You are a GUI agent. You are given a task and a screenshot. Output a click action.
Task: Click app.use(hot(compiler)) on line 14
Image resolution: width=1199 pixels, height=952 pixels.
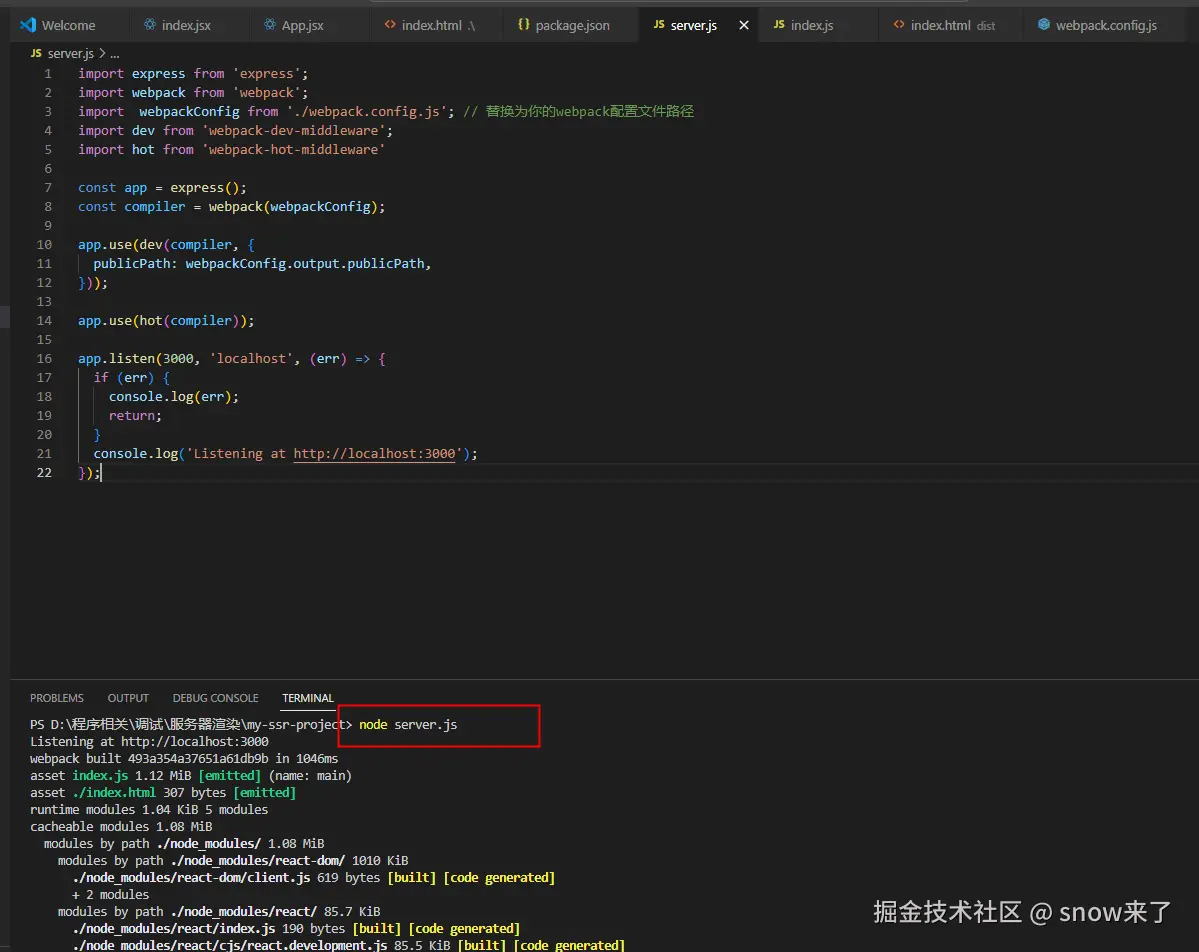(166, 320)
